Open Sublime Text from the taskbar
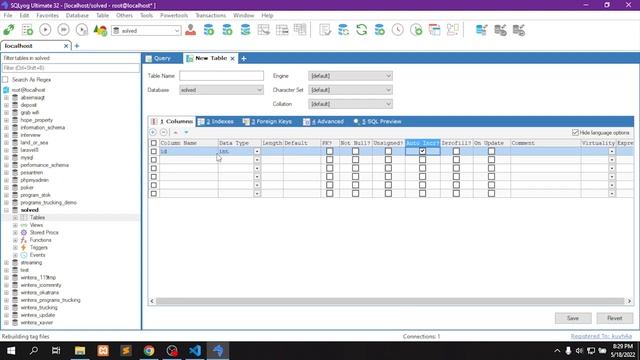 pos(126,351)
